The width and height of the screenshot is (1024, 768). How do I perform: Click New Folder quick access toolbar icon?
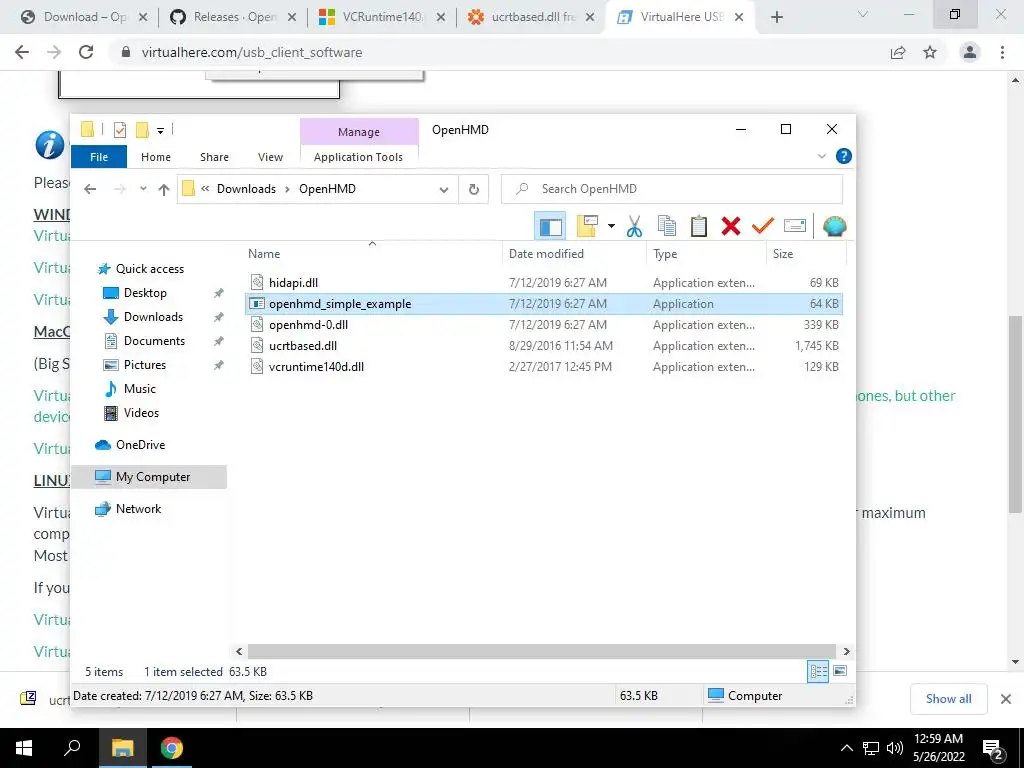tap(142, 130)
